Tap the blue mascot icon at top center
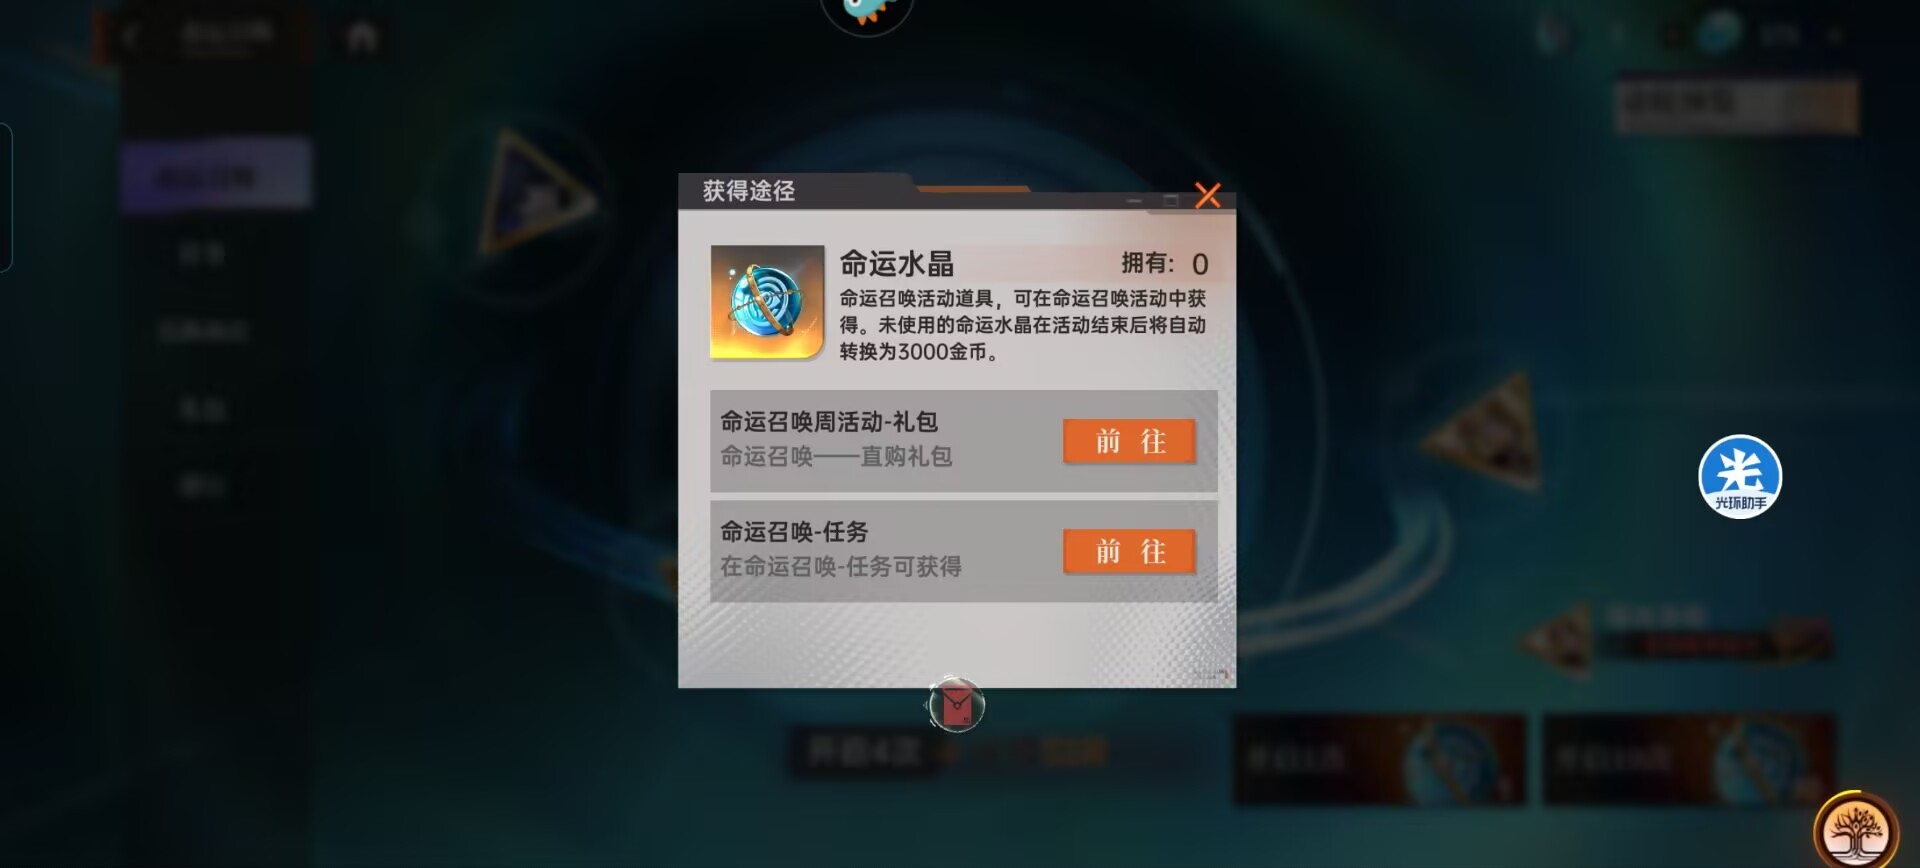The height and width of the screenshot is (868, 1920). pos(866,12)
